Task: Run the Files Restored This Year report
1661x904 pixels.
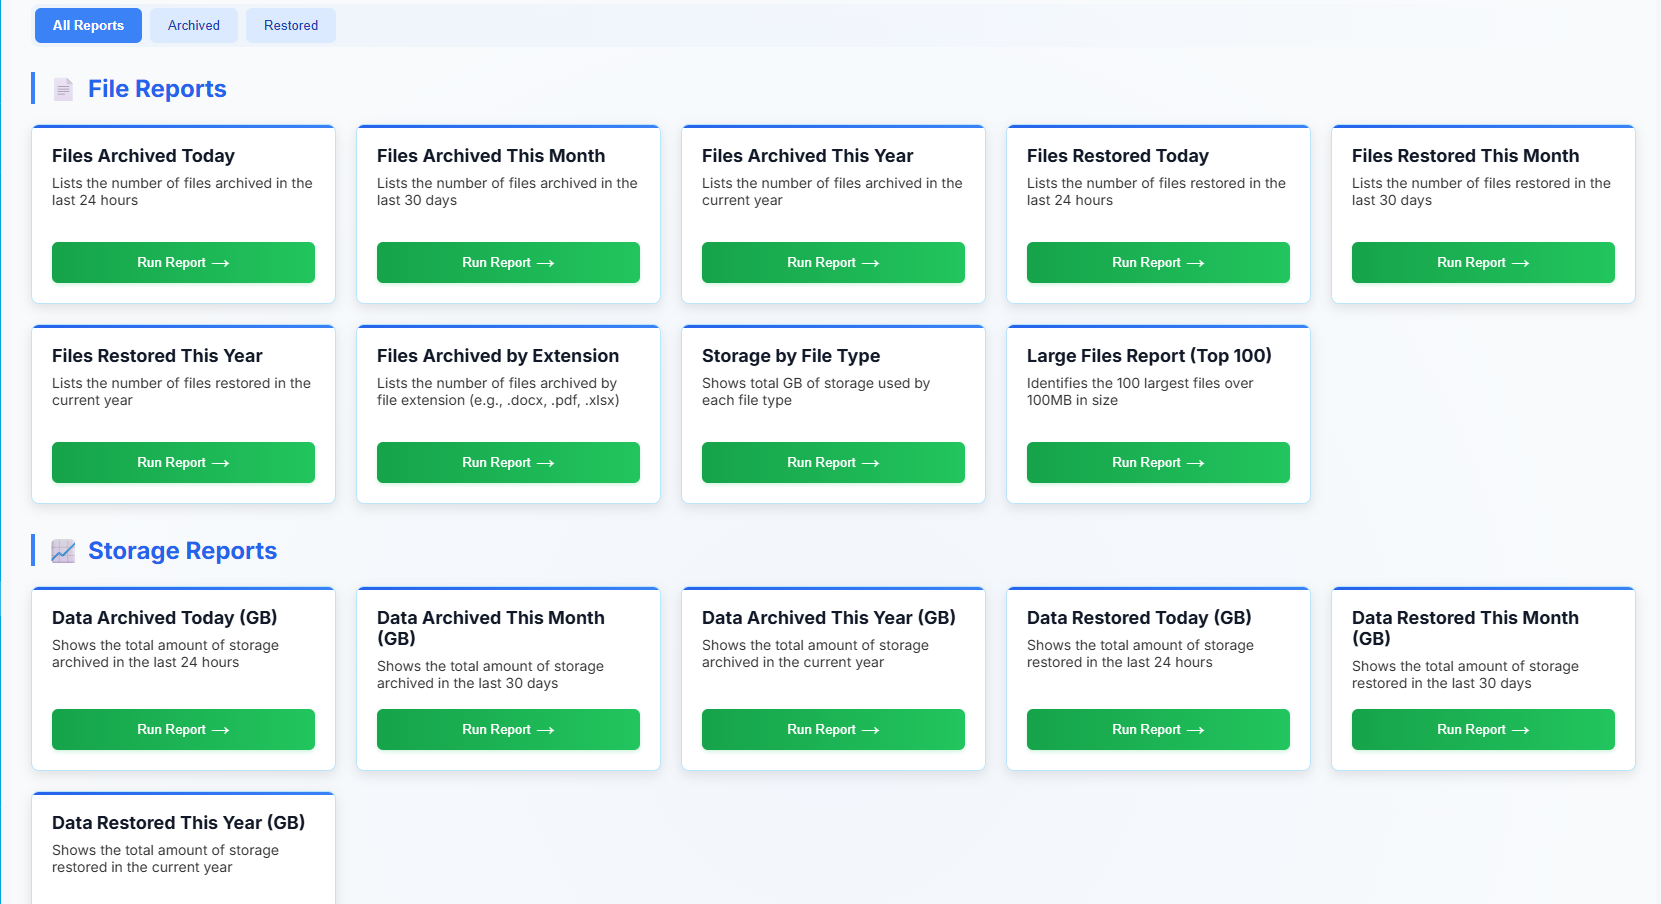Action: click(x=183, y=462)
